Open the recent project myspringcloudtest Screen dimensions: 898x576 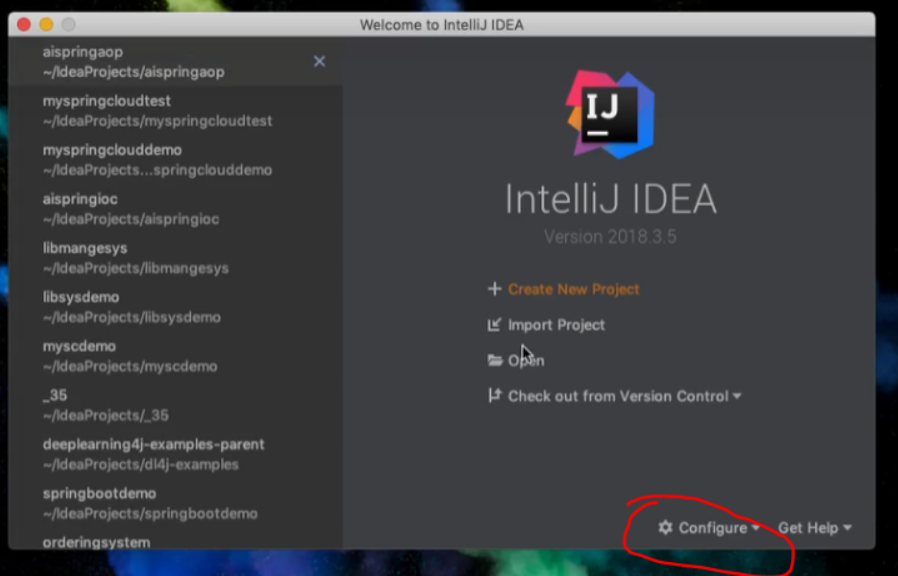point(176,111)
